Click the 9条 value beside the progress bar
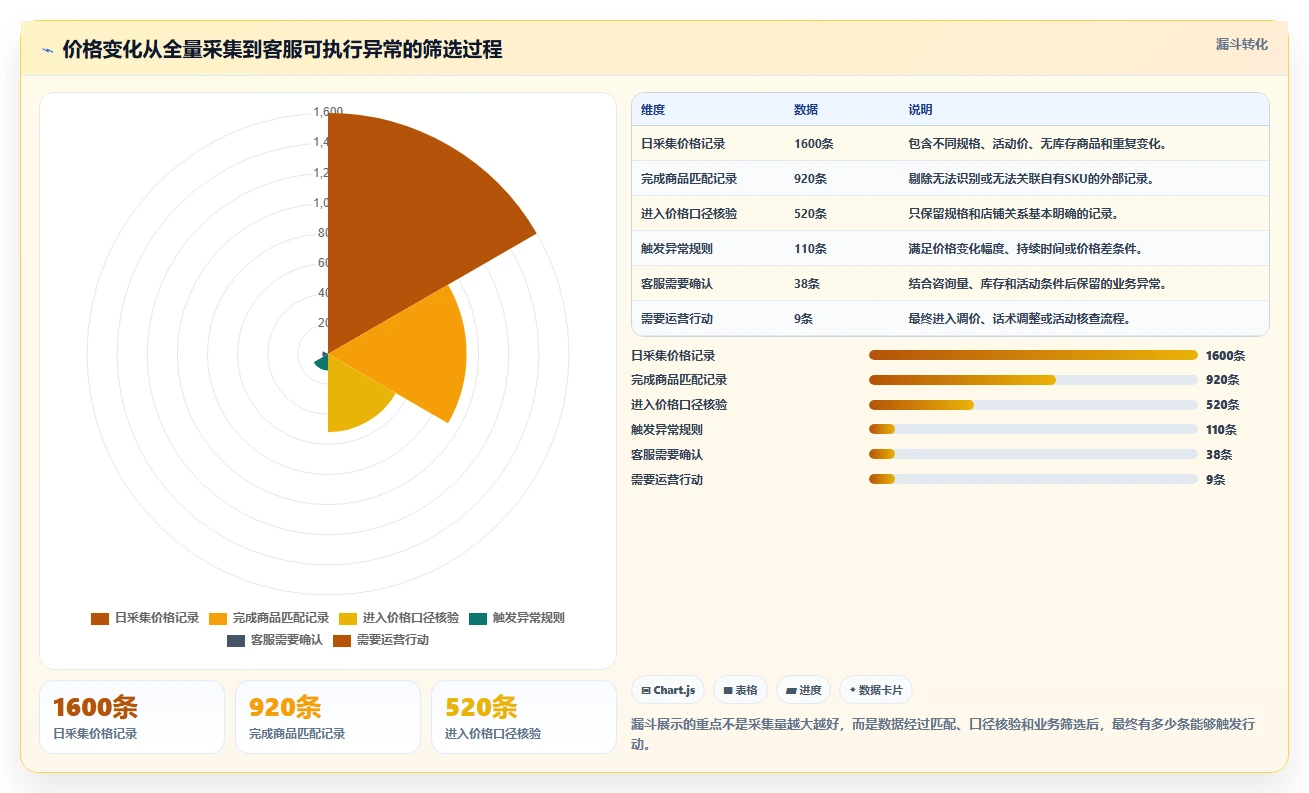The image size is (1309, 793). [x=1215, y=480]
